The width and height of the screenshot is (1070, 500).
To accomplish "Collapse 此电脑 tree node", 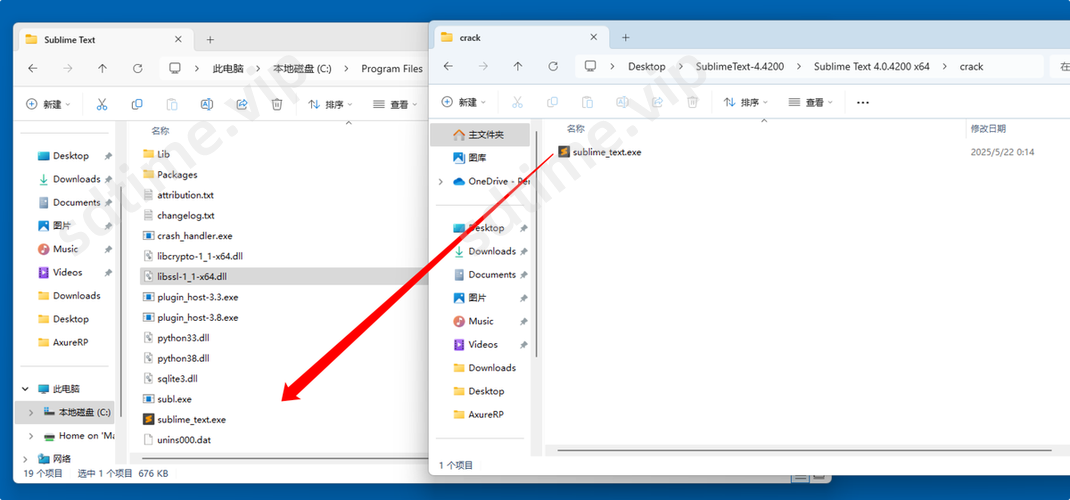I will coord(25,389).
